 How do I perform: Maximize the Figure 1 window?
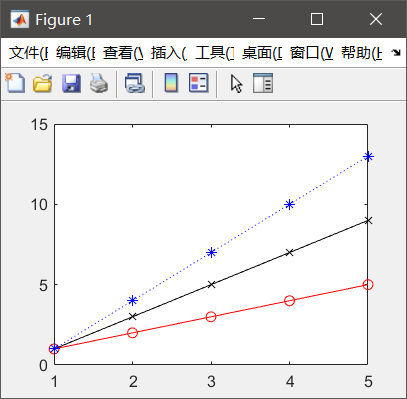(x=317, y=19)
